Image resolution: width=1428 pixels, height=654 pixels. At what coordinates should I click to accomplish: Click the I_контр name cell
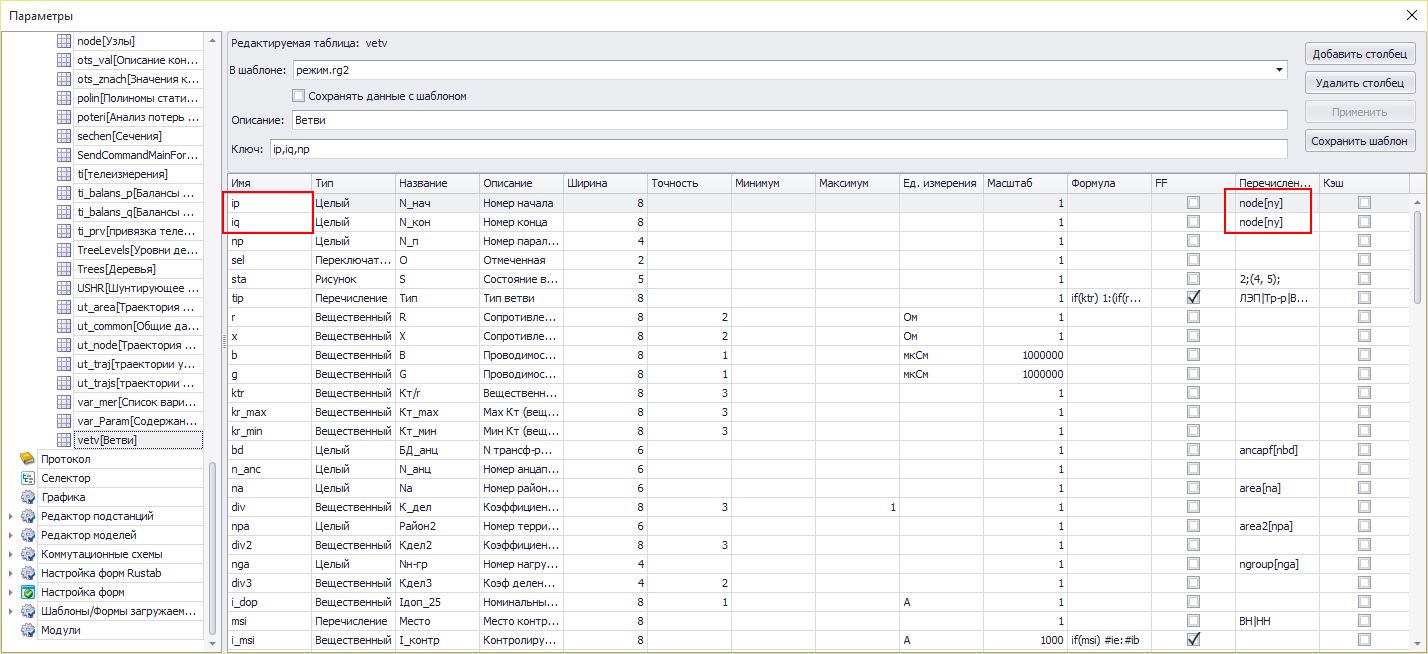tap(437, 640)
